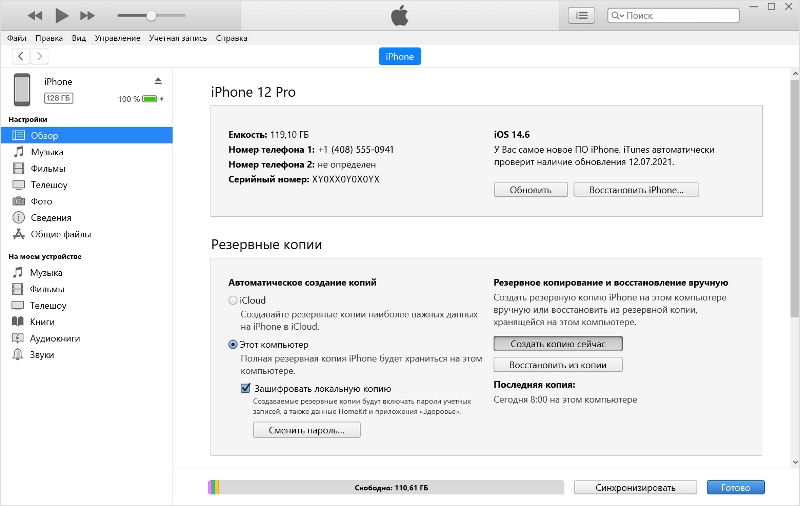800x506 pixels.
Task: Select the Этот компьютер radio button
Action: [233, 345]
